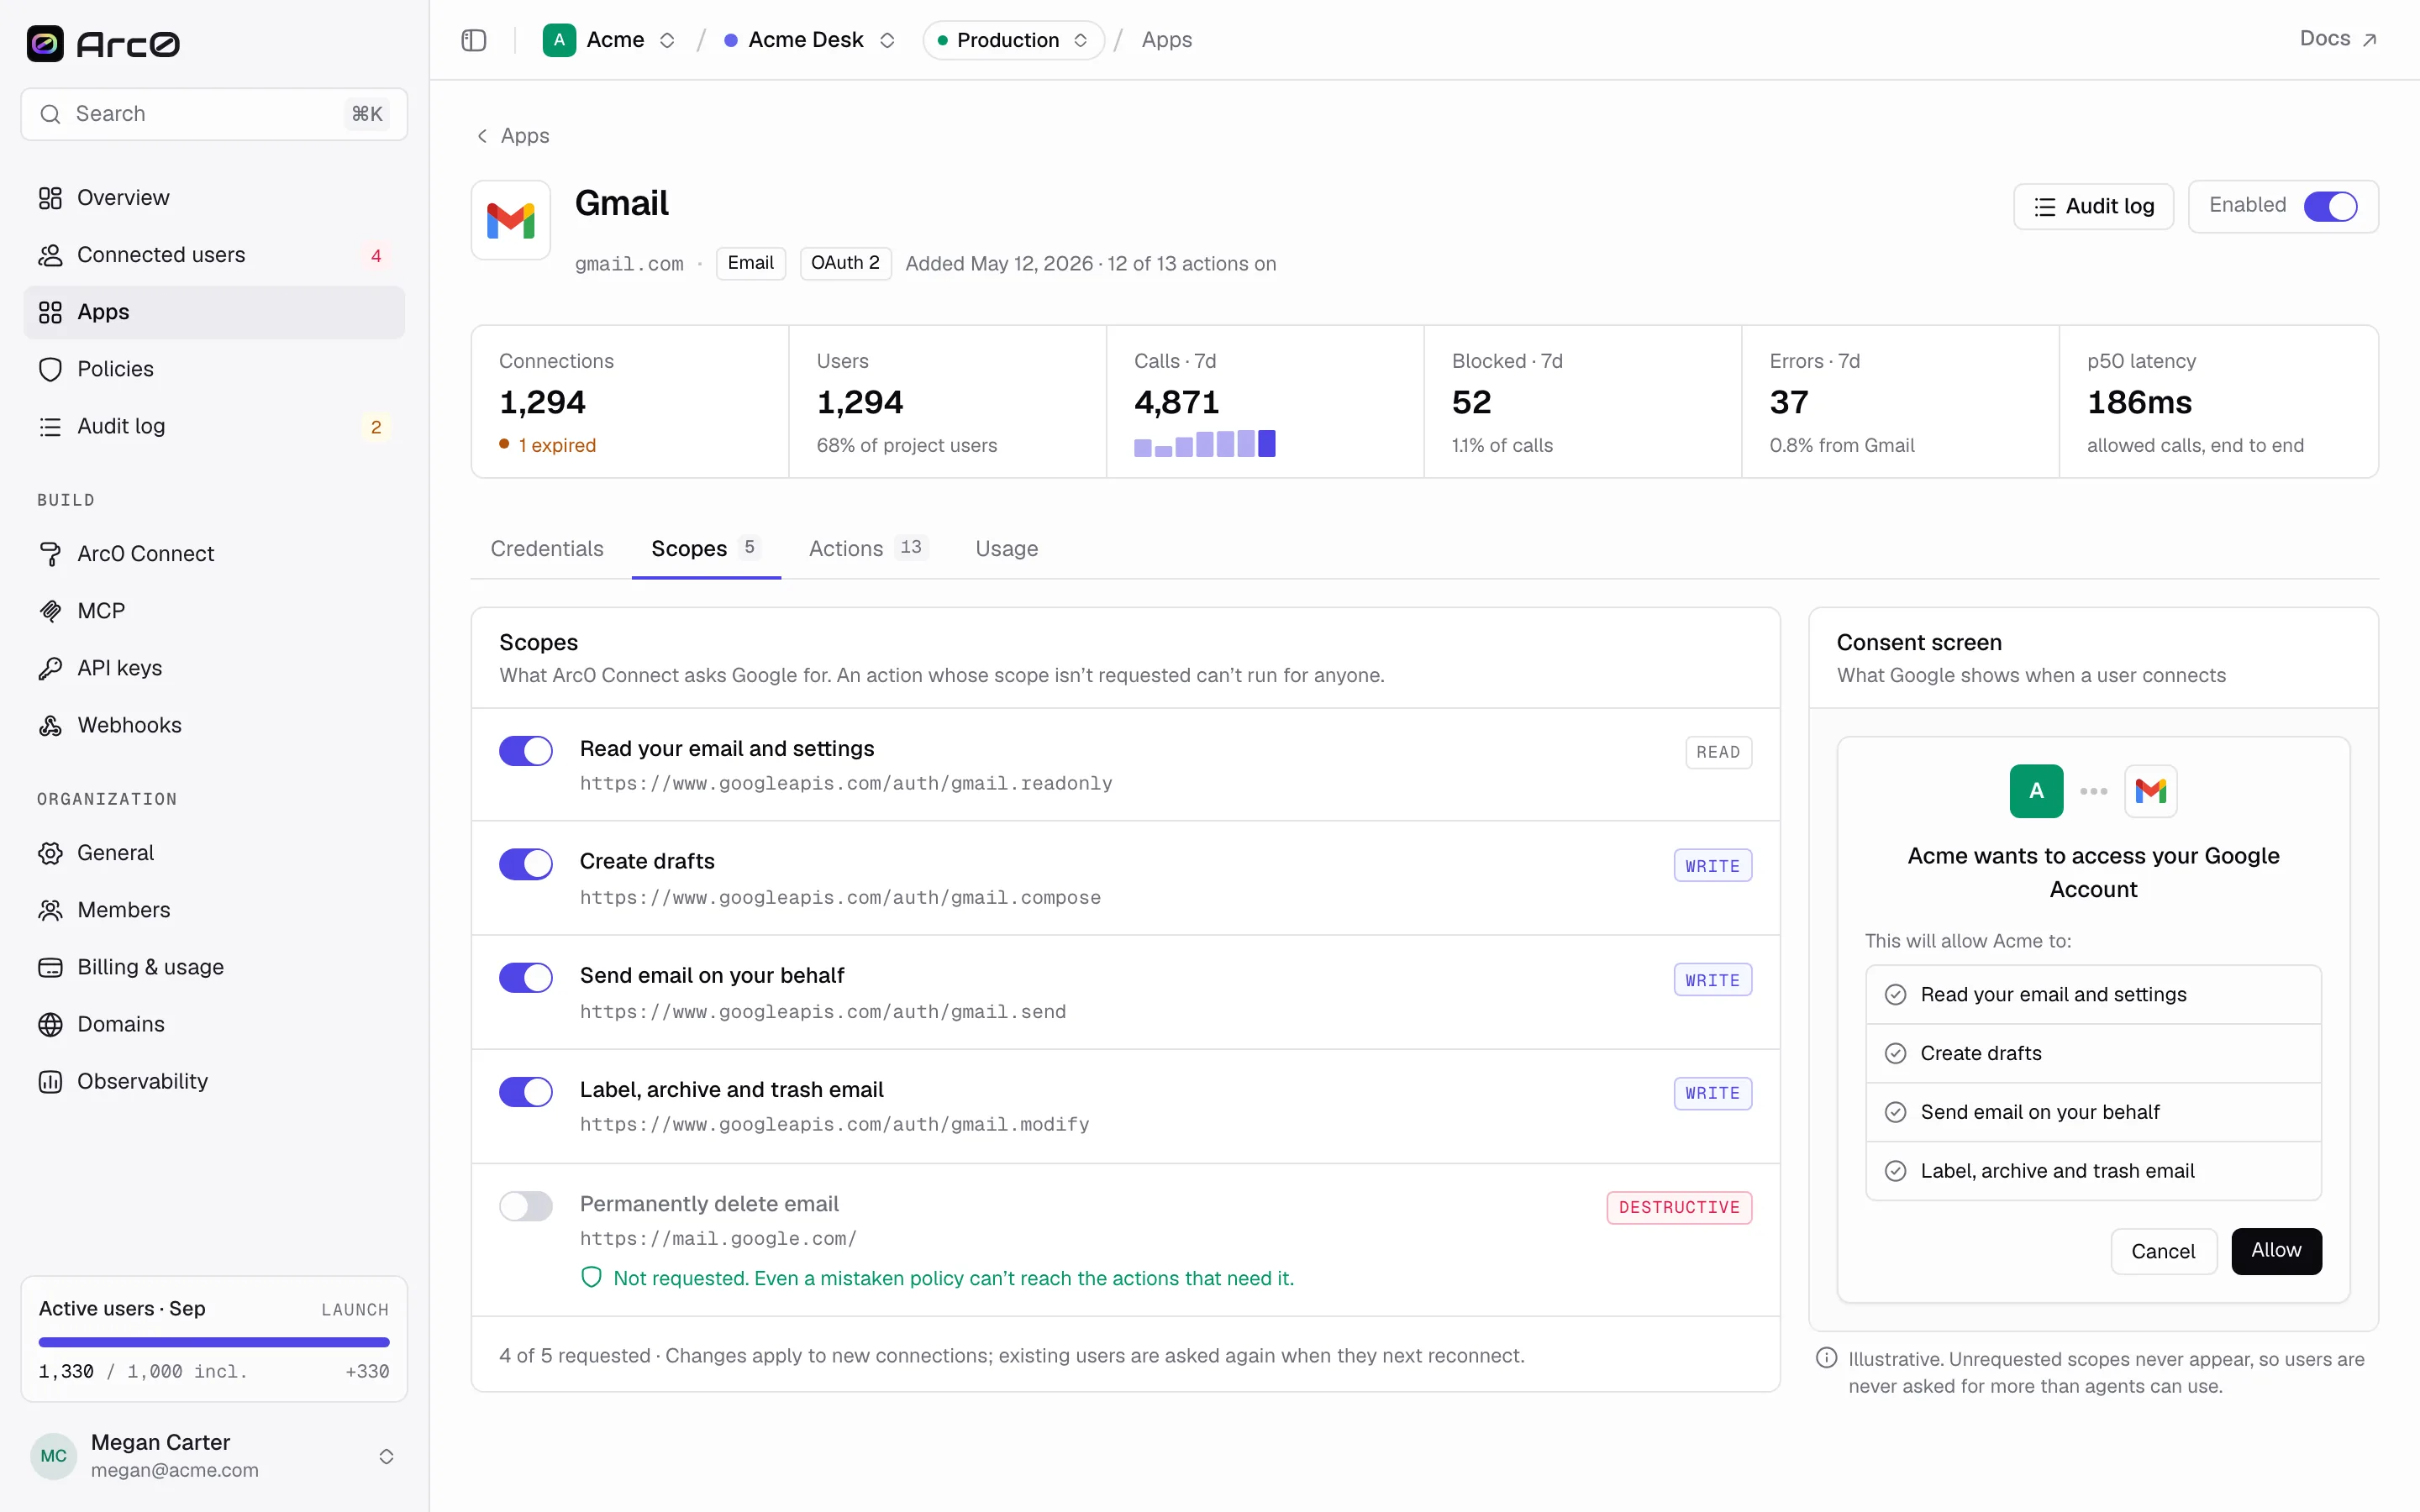Image resolution: width=2420 pixels, height=1512 pixels.
Task: Click the General gear icon
Action: point(50,853)
